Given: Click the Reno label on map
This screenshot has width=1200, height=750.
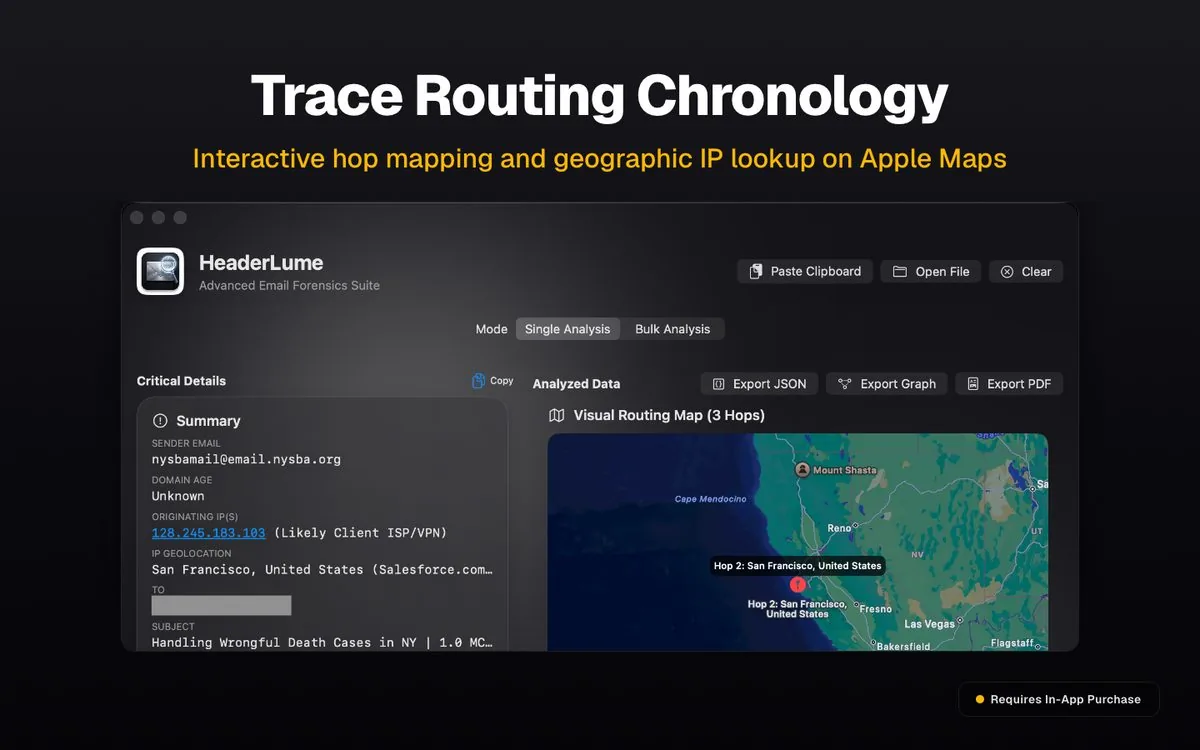Looking at the screenshot, I should point(840,528).
